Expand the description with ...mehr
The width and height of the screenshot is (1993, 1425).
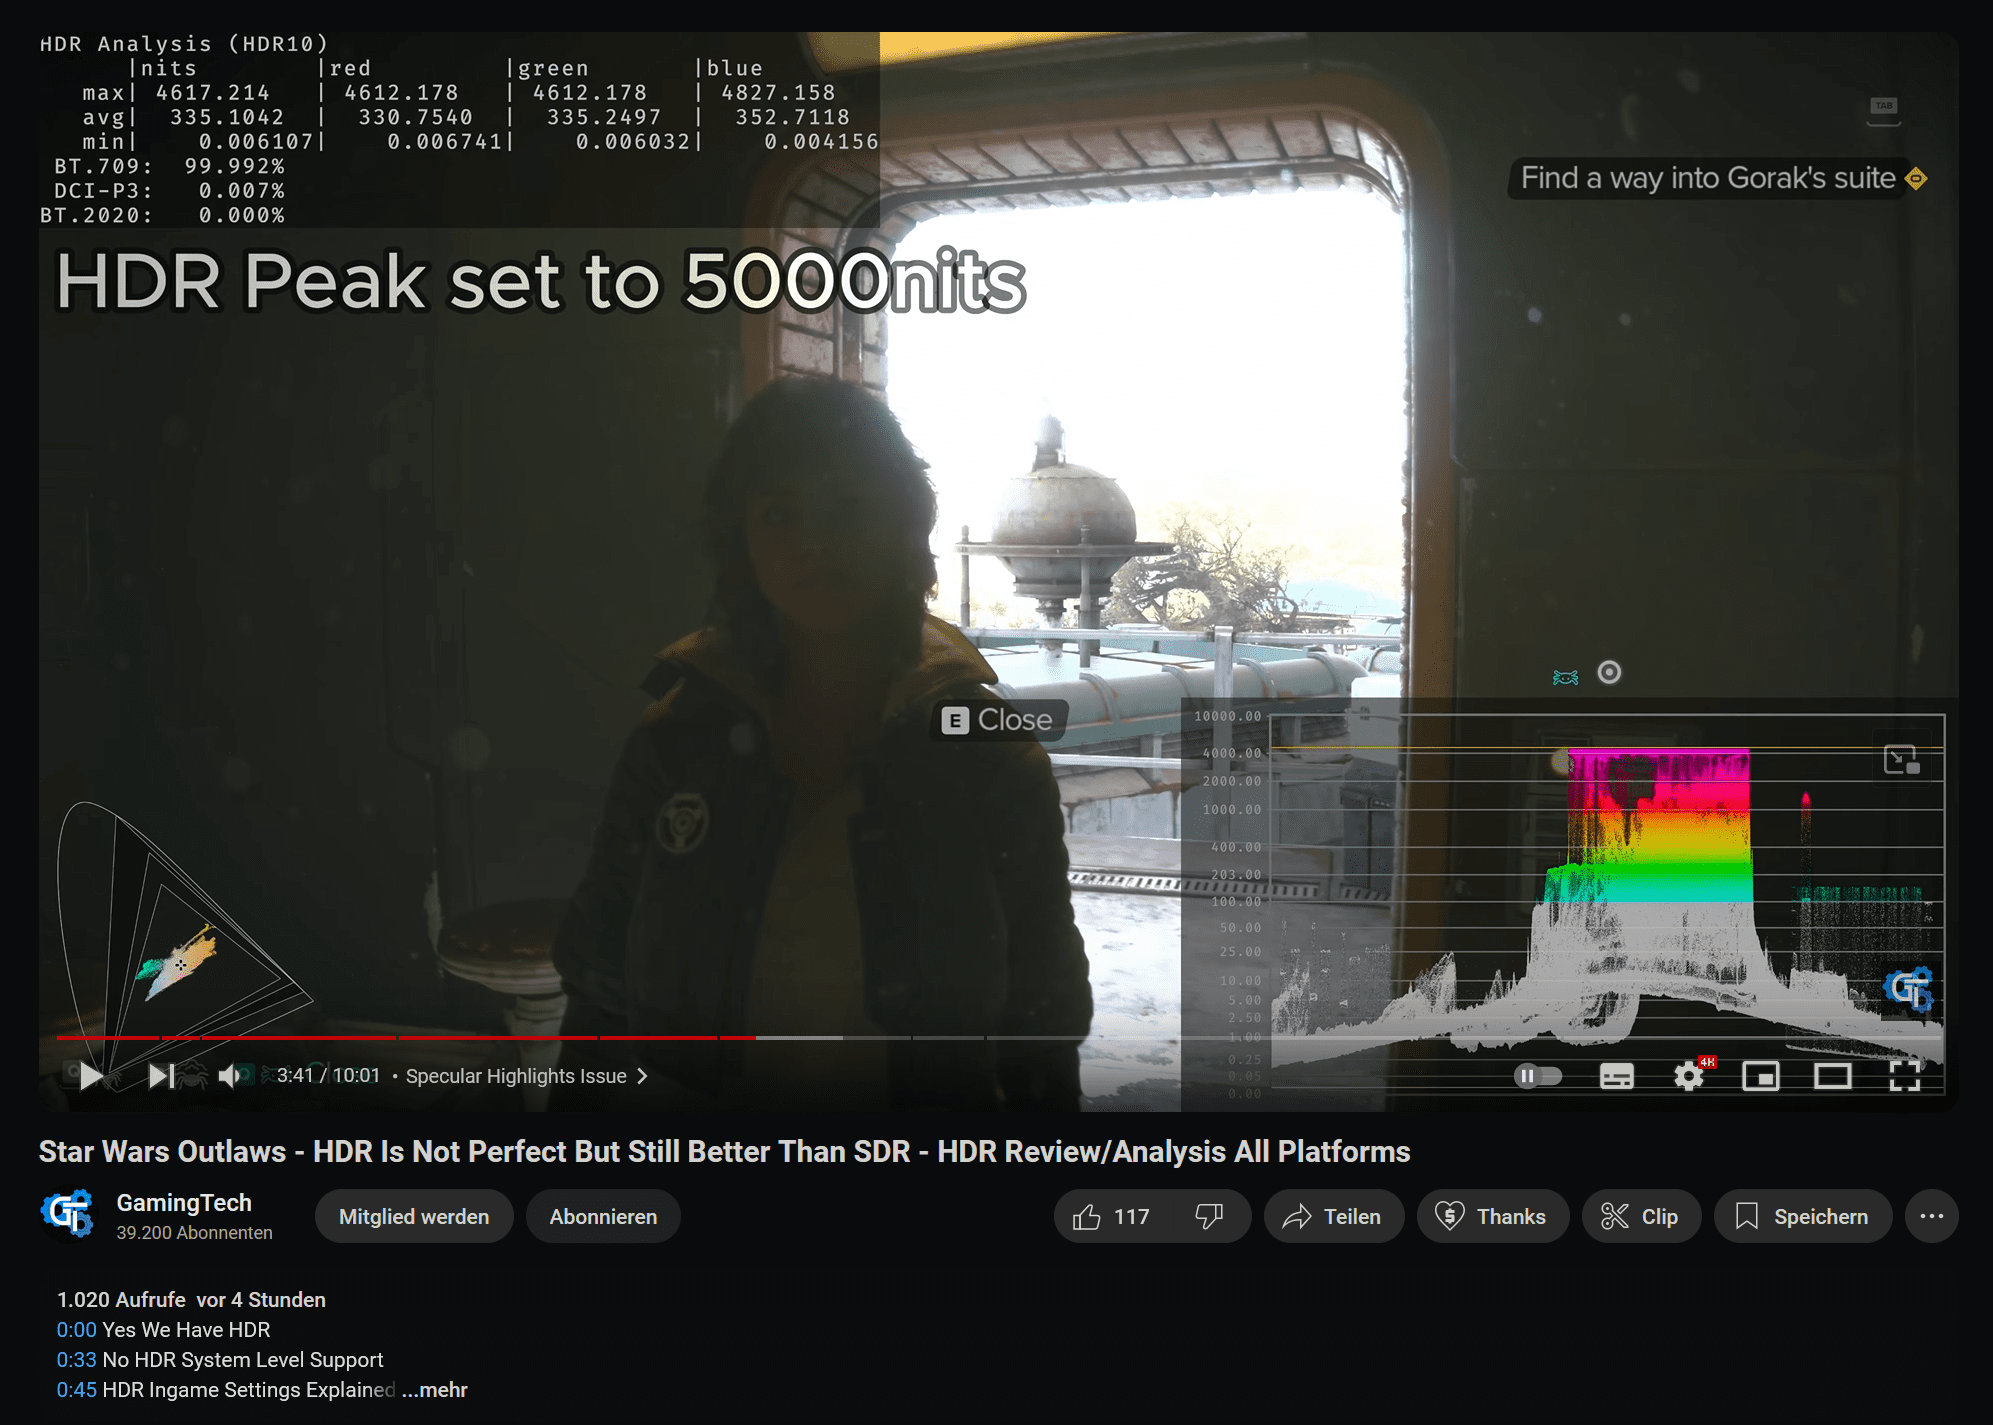[435, 1390]
